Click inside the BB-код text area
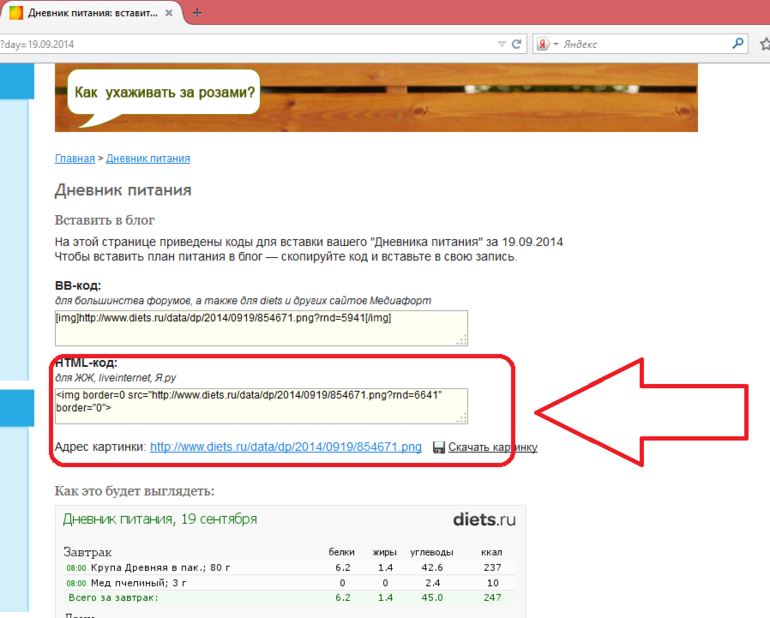 click(x=261, y=328)
